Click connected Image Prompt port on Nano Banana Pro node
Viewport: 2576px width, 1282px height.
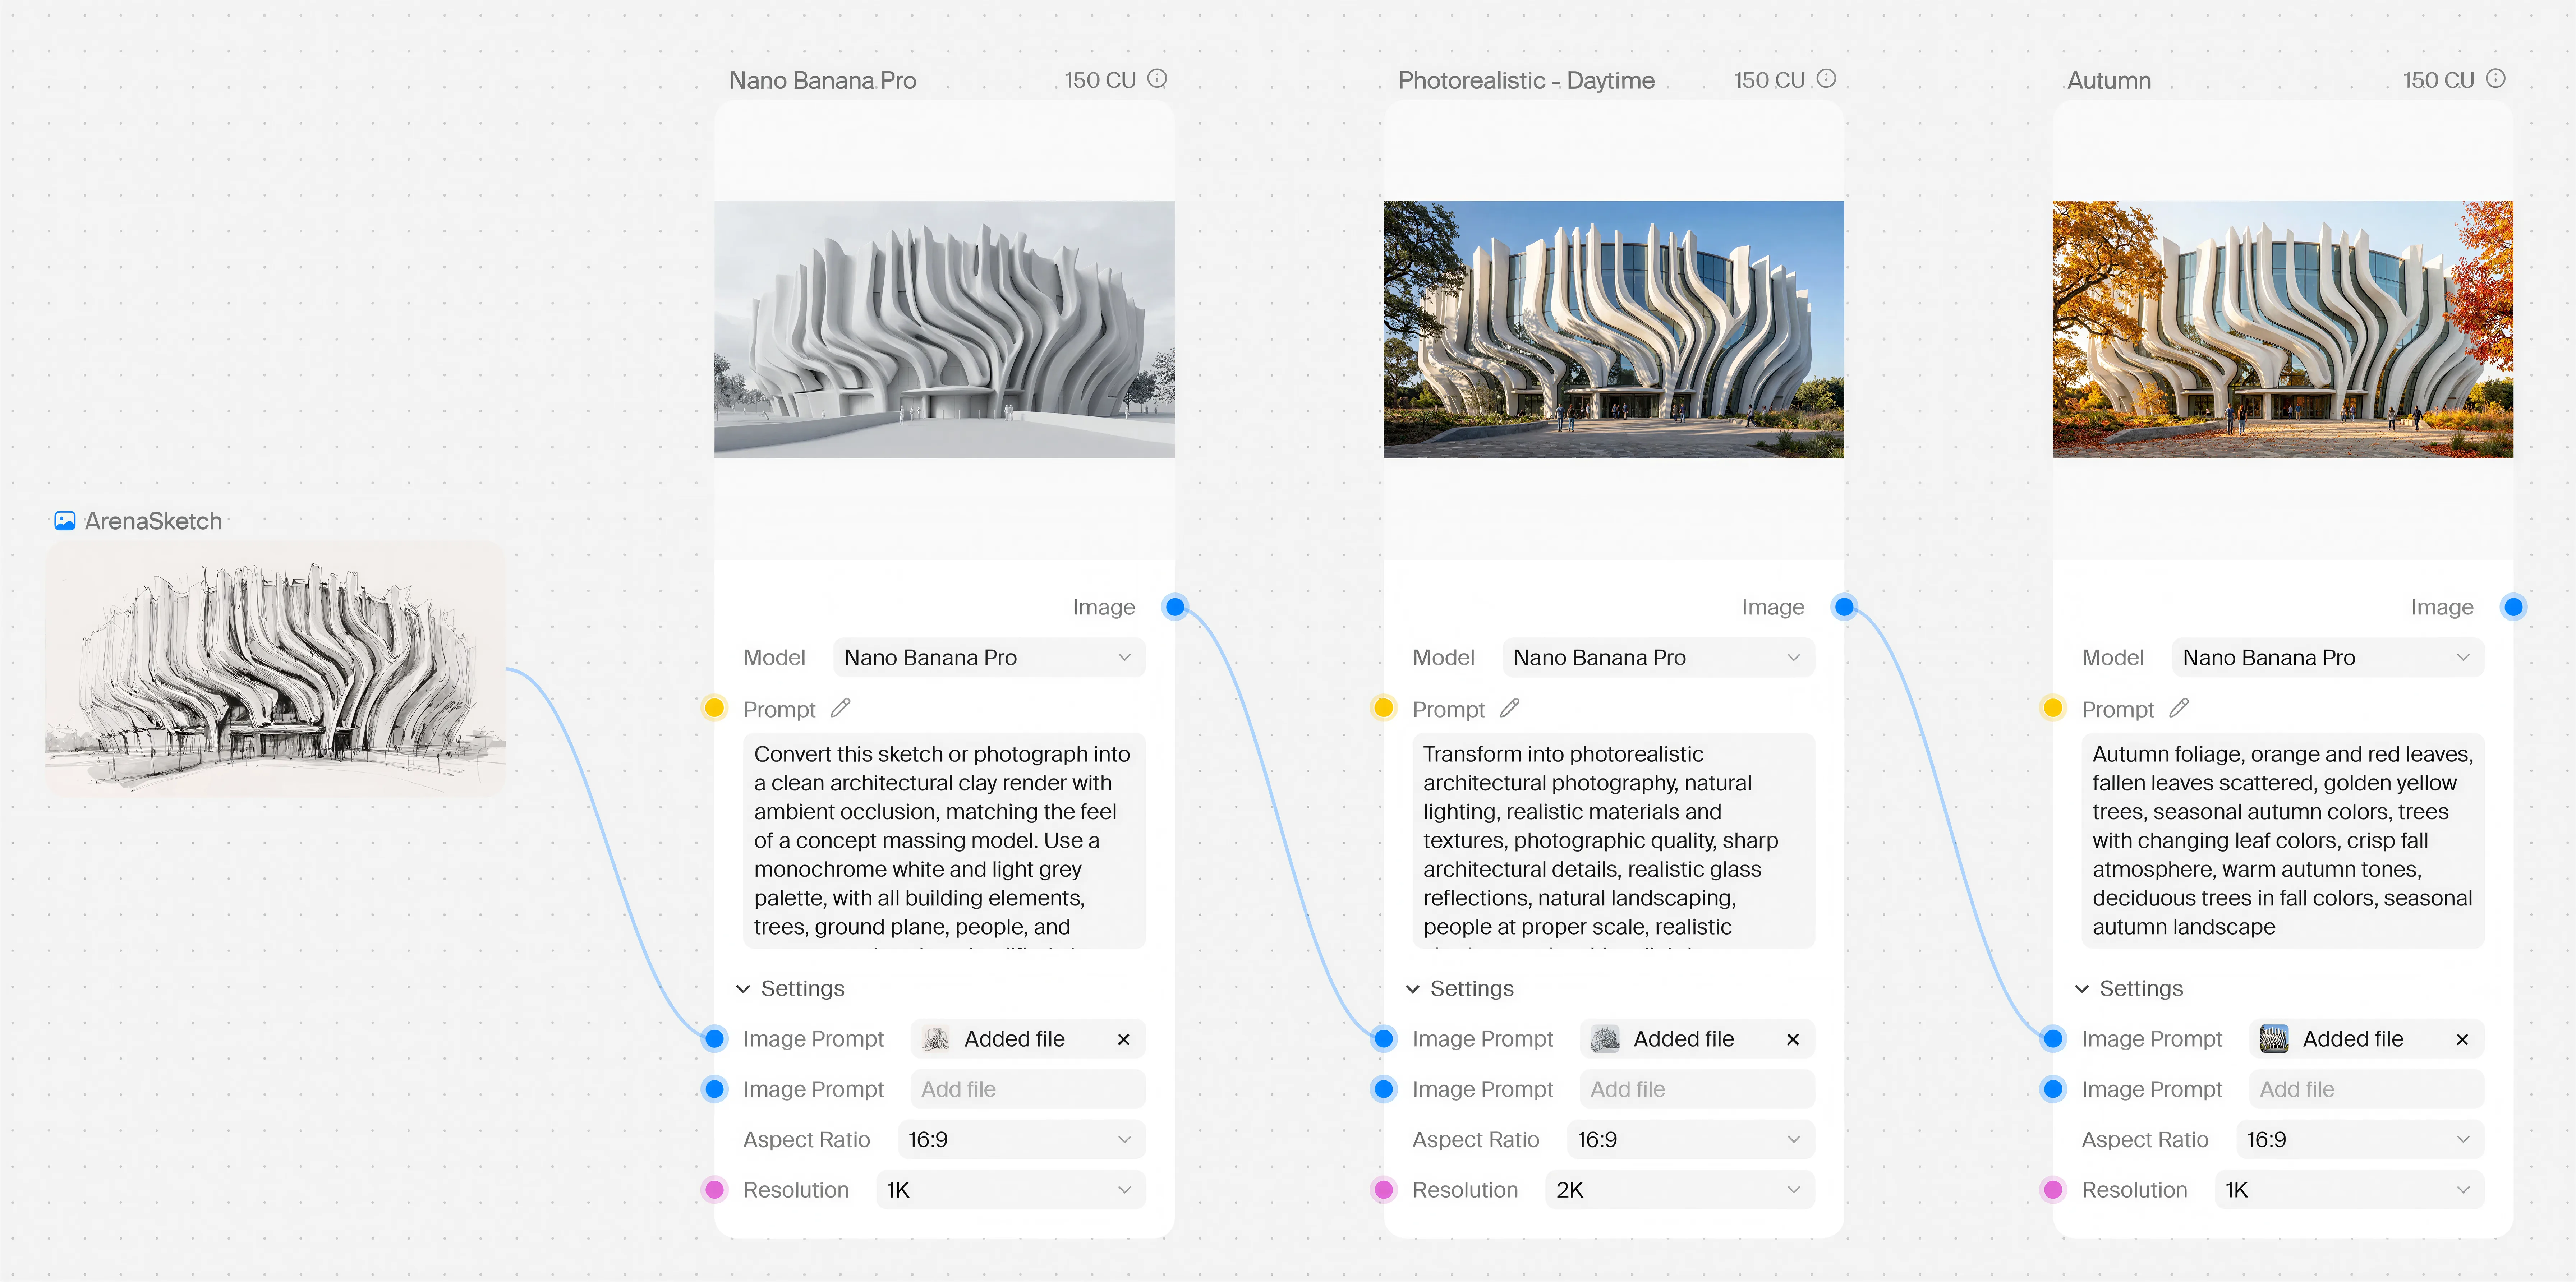point(714,1039)
